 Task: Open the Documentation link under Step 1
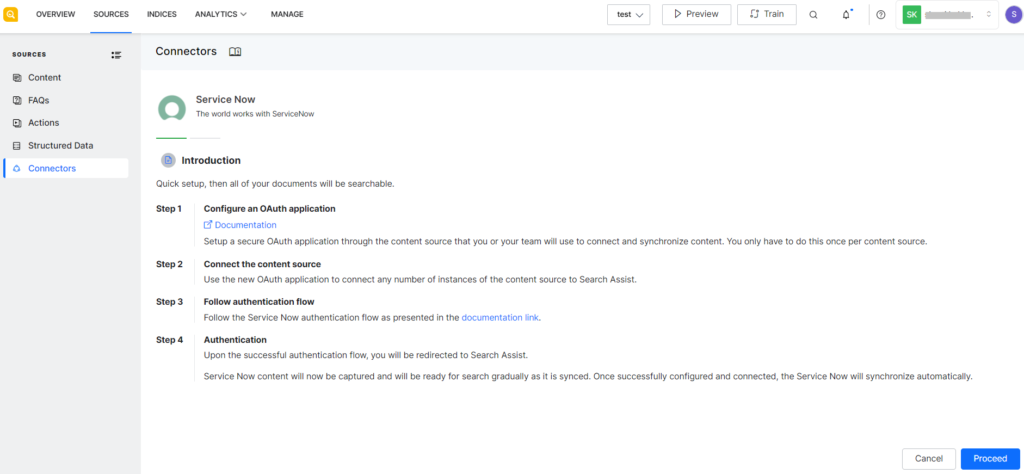pos(246,225)
